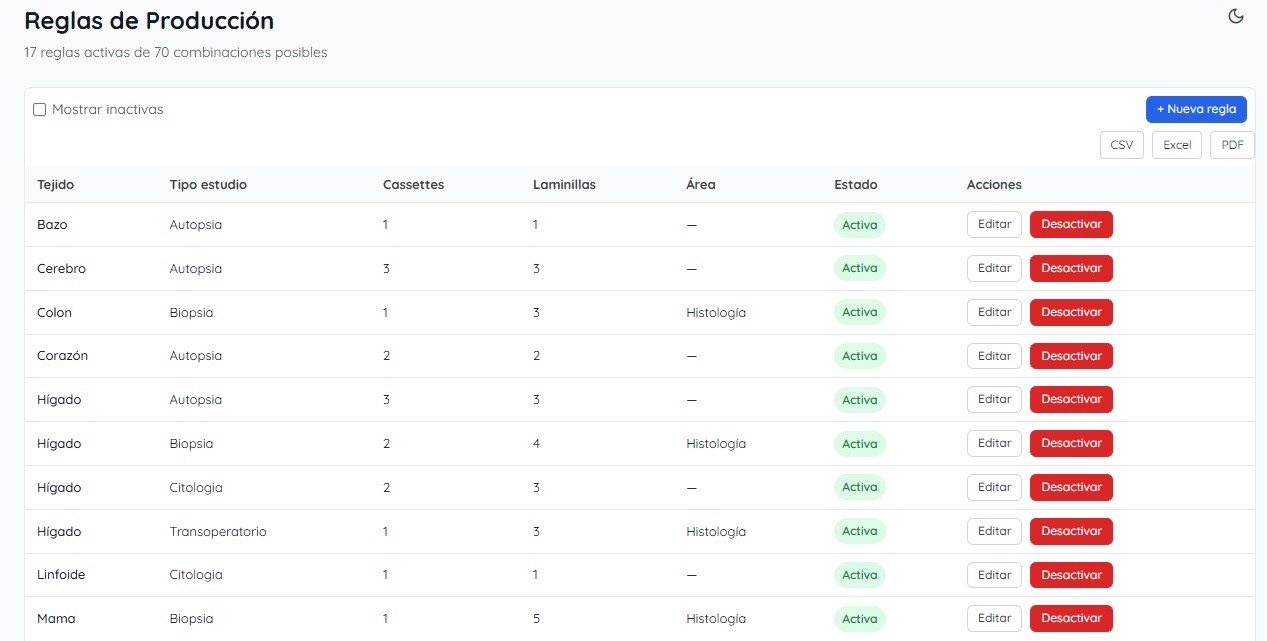Edit the Linfoide Citologia rule

(x=994, y=575)
